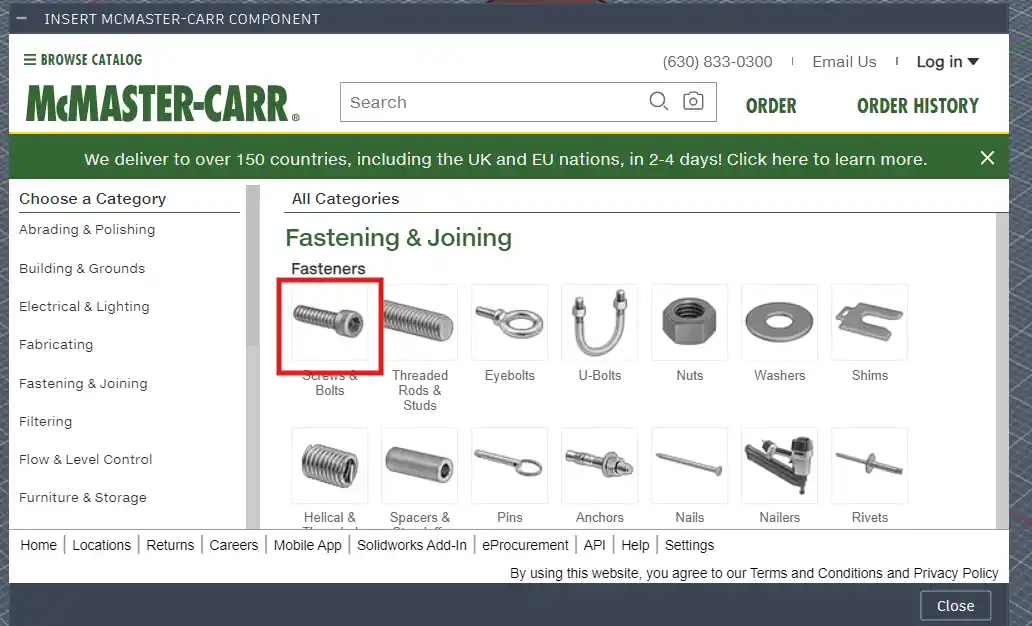Select Electrical & Lighting category
Viewport: 1032px width, 626px height.
pyautogui.click(x=84, y=307)
